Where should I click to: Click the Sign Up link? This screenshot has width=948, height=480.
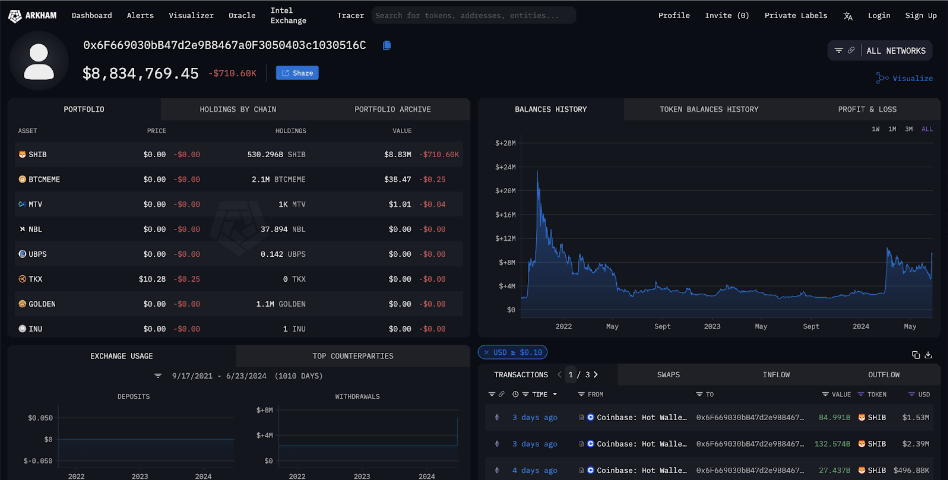(x=920, y=16)
